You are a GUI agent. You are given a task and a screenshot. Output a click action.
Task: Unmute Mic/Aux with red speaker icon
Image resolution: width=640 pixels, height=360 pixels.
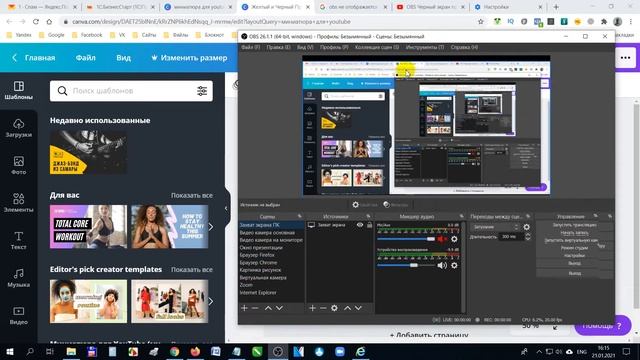pos(442,239)
